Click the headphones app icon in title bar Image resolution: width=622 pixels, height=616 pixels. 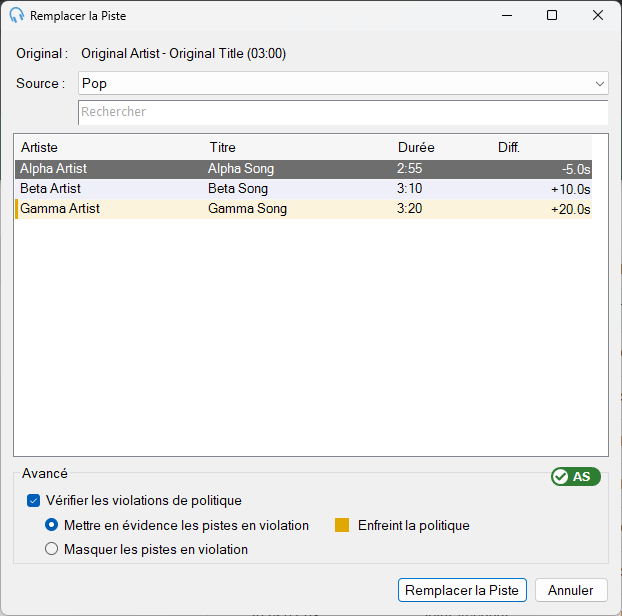[17, 15]
